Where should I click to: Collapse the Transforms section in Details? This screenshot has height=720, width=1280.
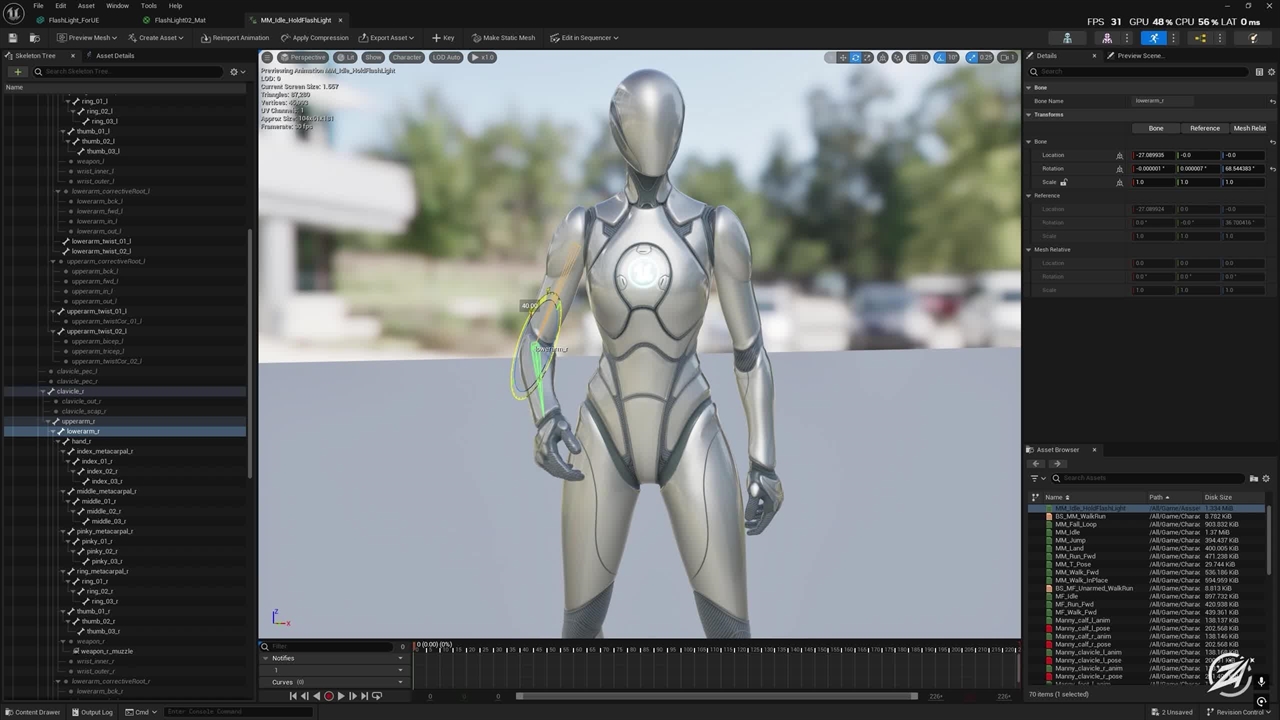coord(1028,114)
